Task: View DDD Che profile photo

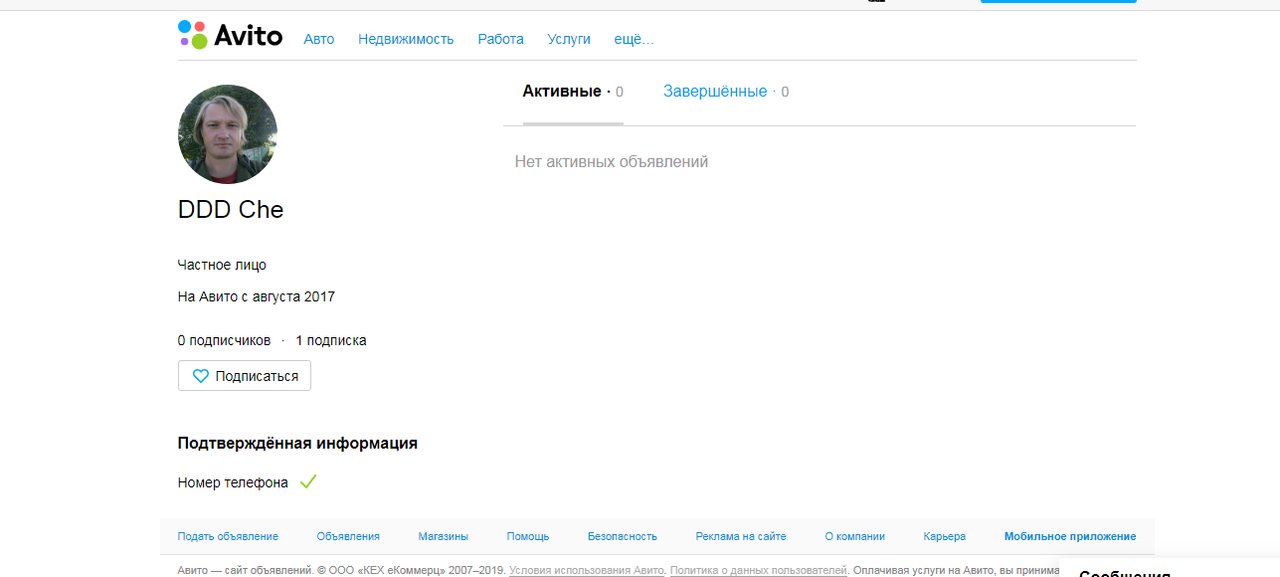Action: 228,134
